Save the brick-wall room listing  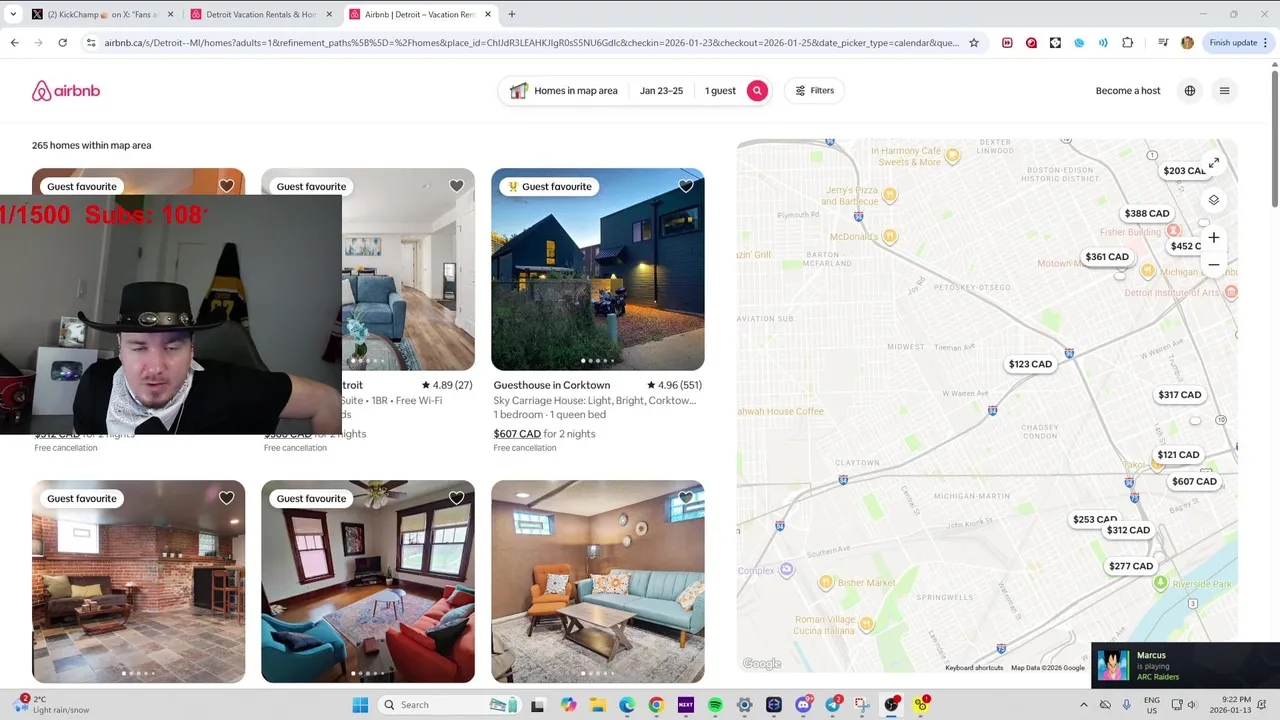click(226, 498)
